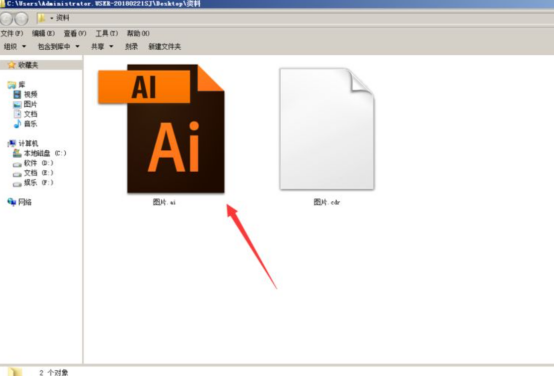This screenshot has width=554, height=377.
Task: Expand the 包含到库中 dropdown
Action: point(59,46)
